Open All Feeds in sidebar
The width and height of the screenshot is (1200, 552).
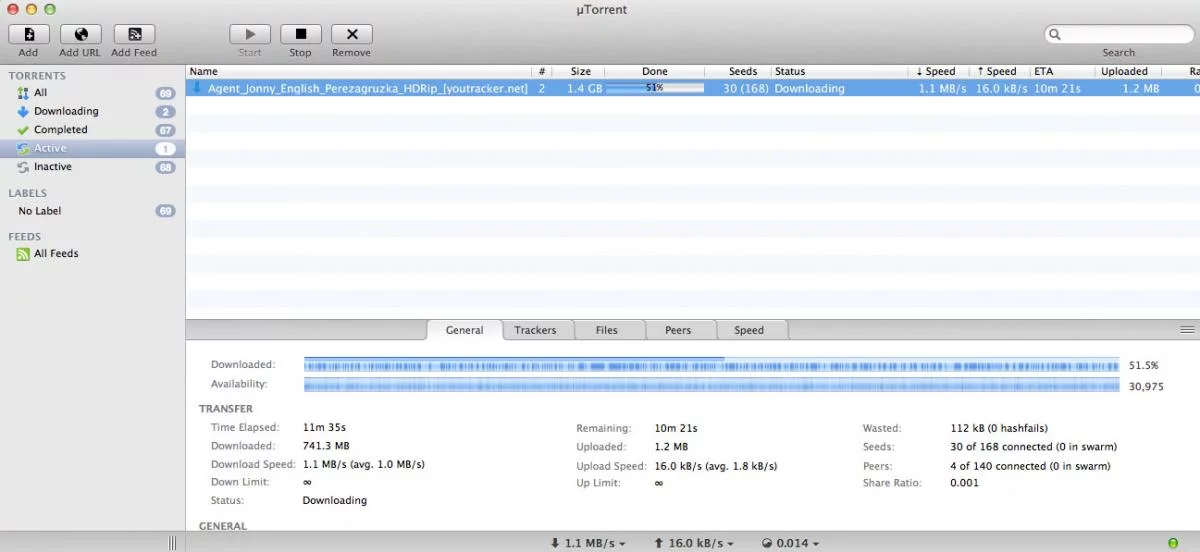pyautogui.click(x=55, y=254)
